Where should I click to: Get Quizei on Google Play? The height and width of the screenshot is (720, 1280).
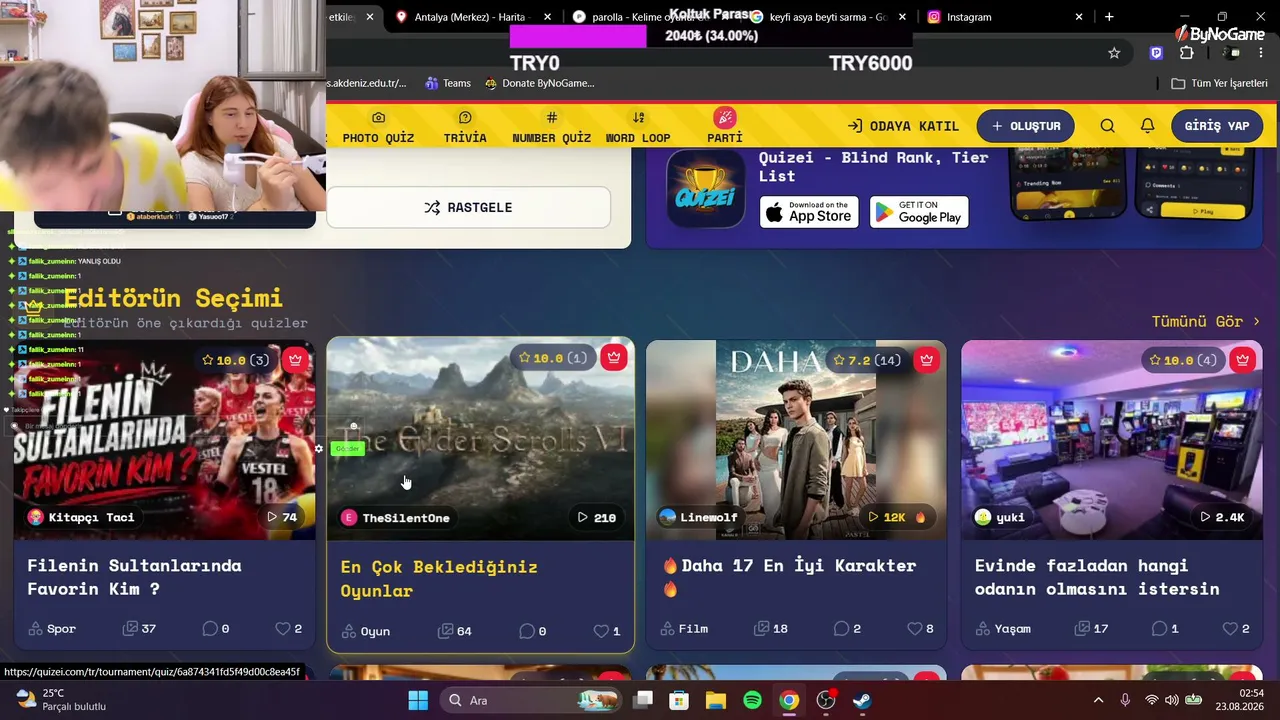tap(919, 212)
